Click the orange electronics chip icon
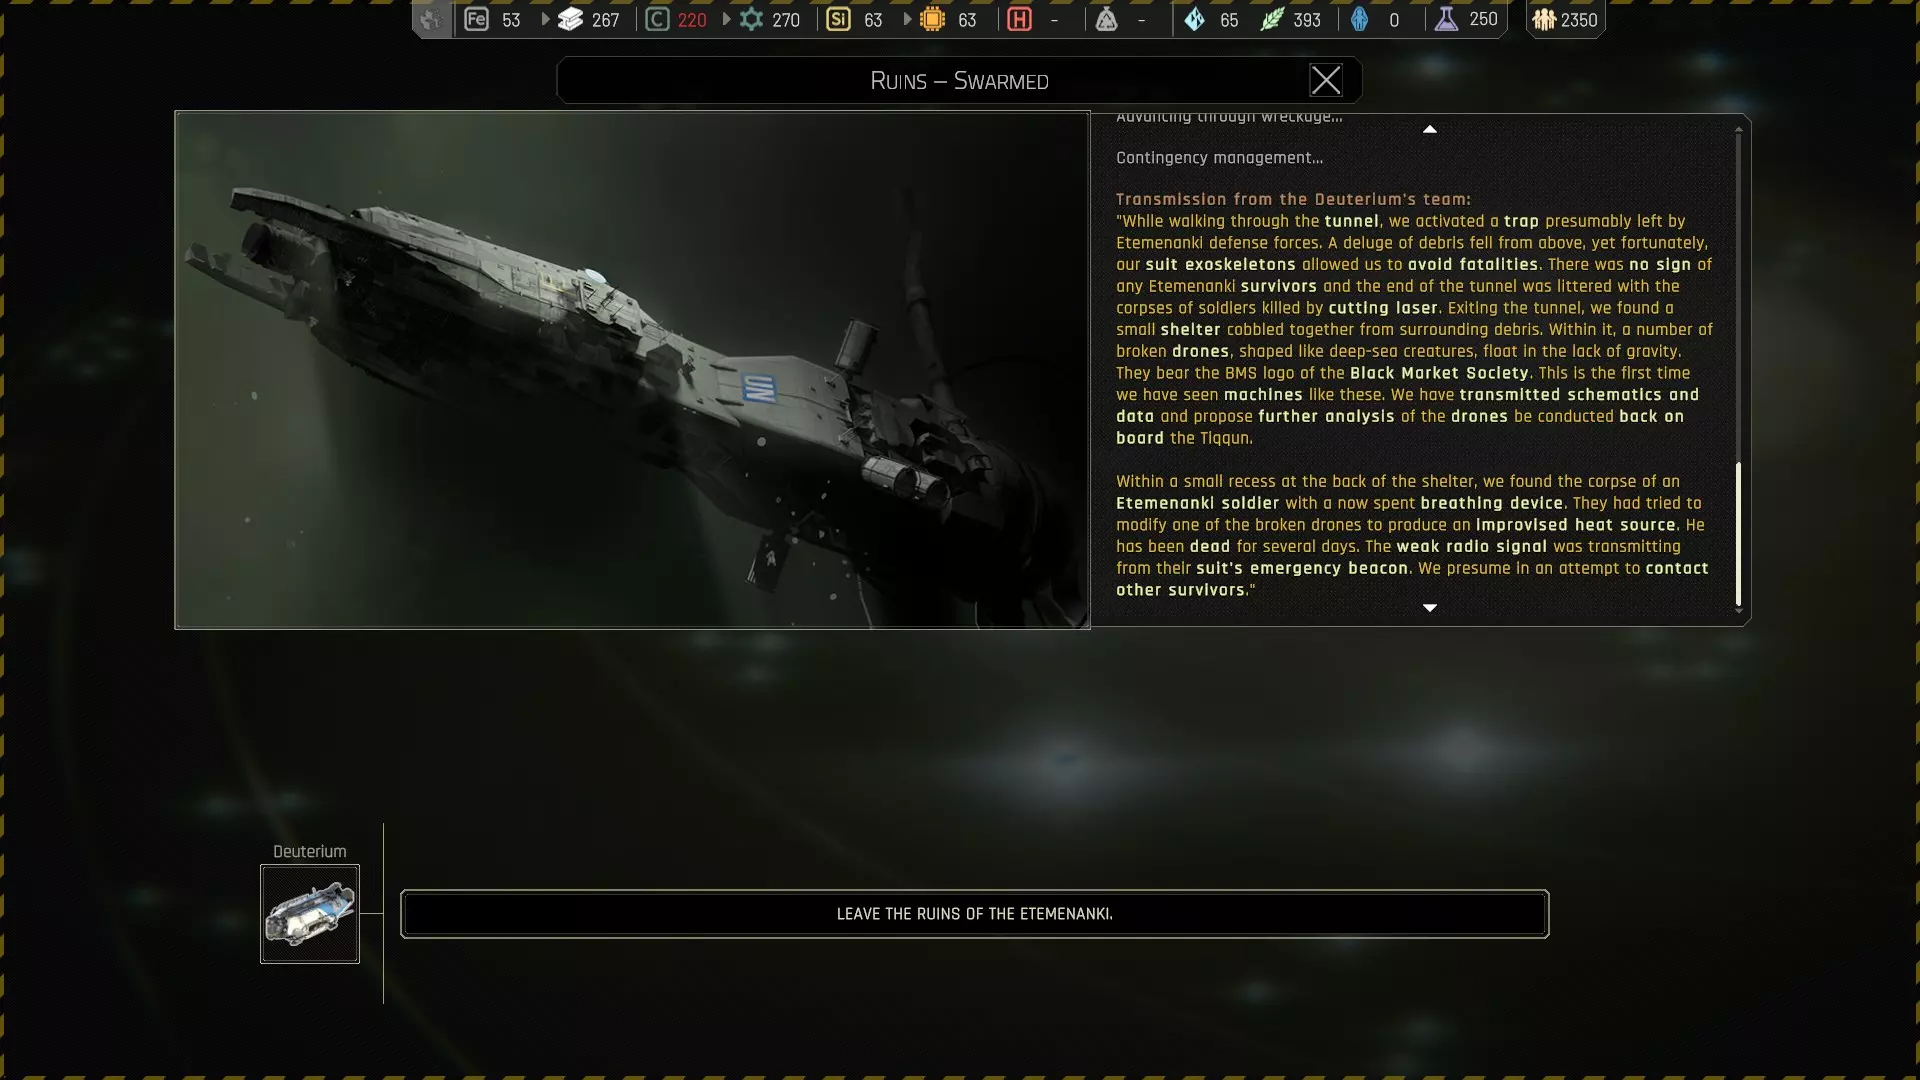This screenshot has height=1080, width=1920. pyautogui.click(x=932, y=19)
